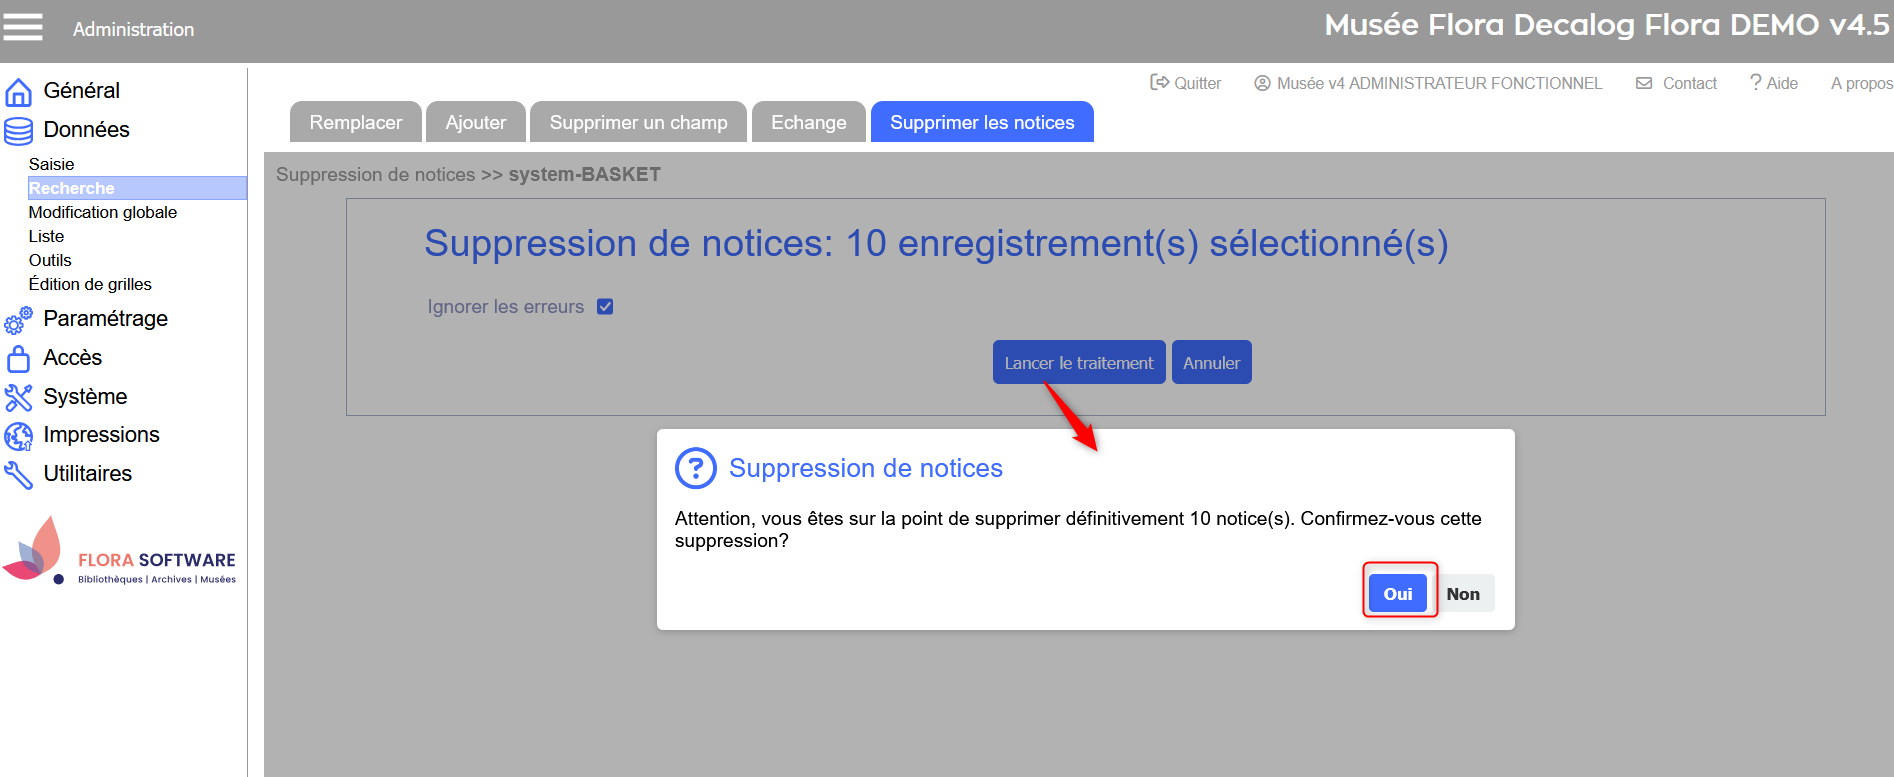Click the Quitter logout link
The height and width of the screenshot is (777, 1894).
coord(1186,83)
